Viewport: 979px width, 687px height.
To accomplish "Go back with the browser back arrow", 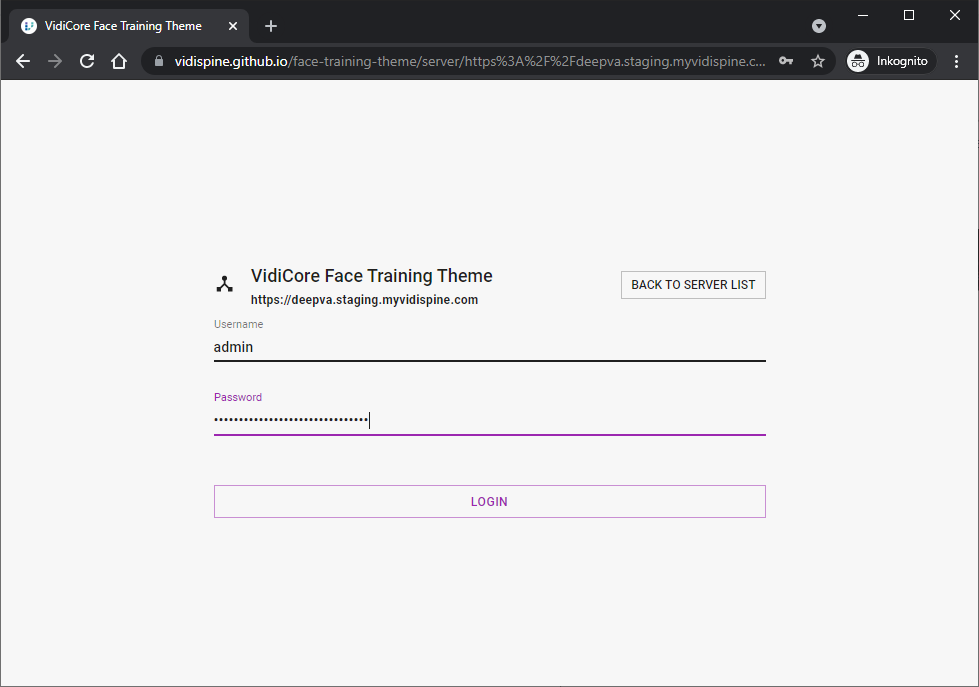I will pyautogui.click(x=23, y=61).
